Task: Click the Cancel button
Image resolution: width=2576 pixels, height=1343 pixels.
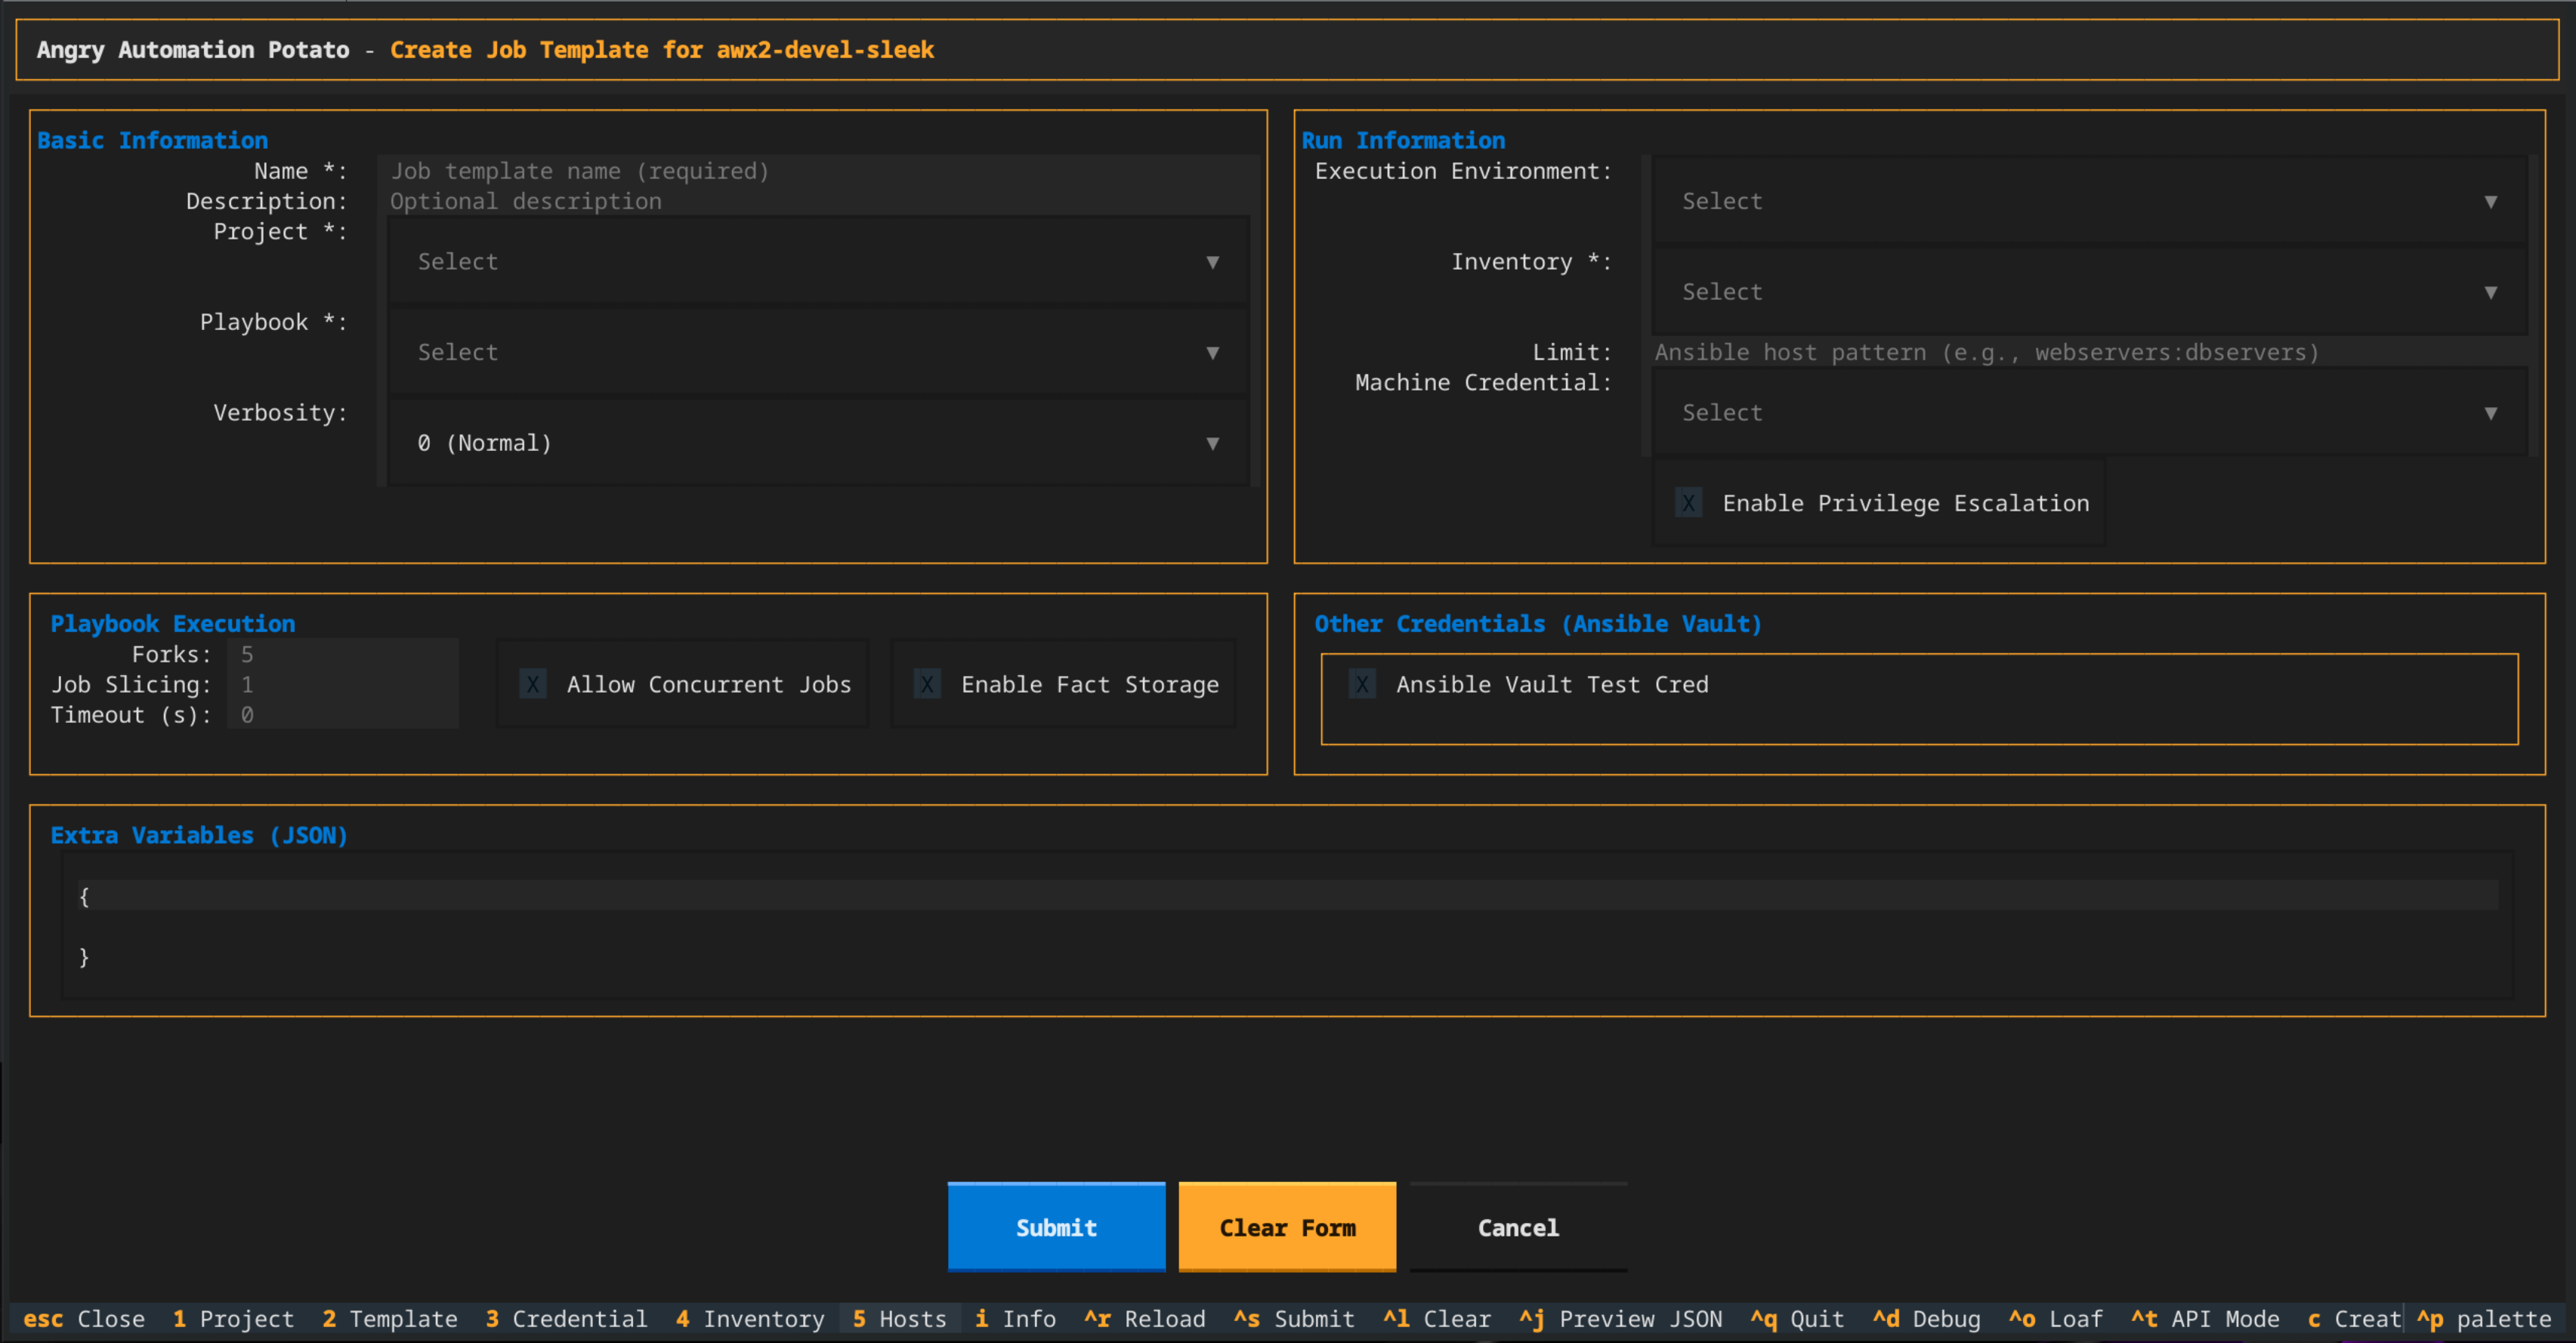Action: coord(1518,1227)
